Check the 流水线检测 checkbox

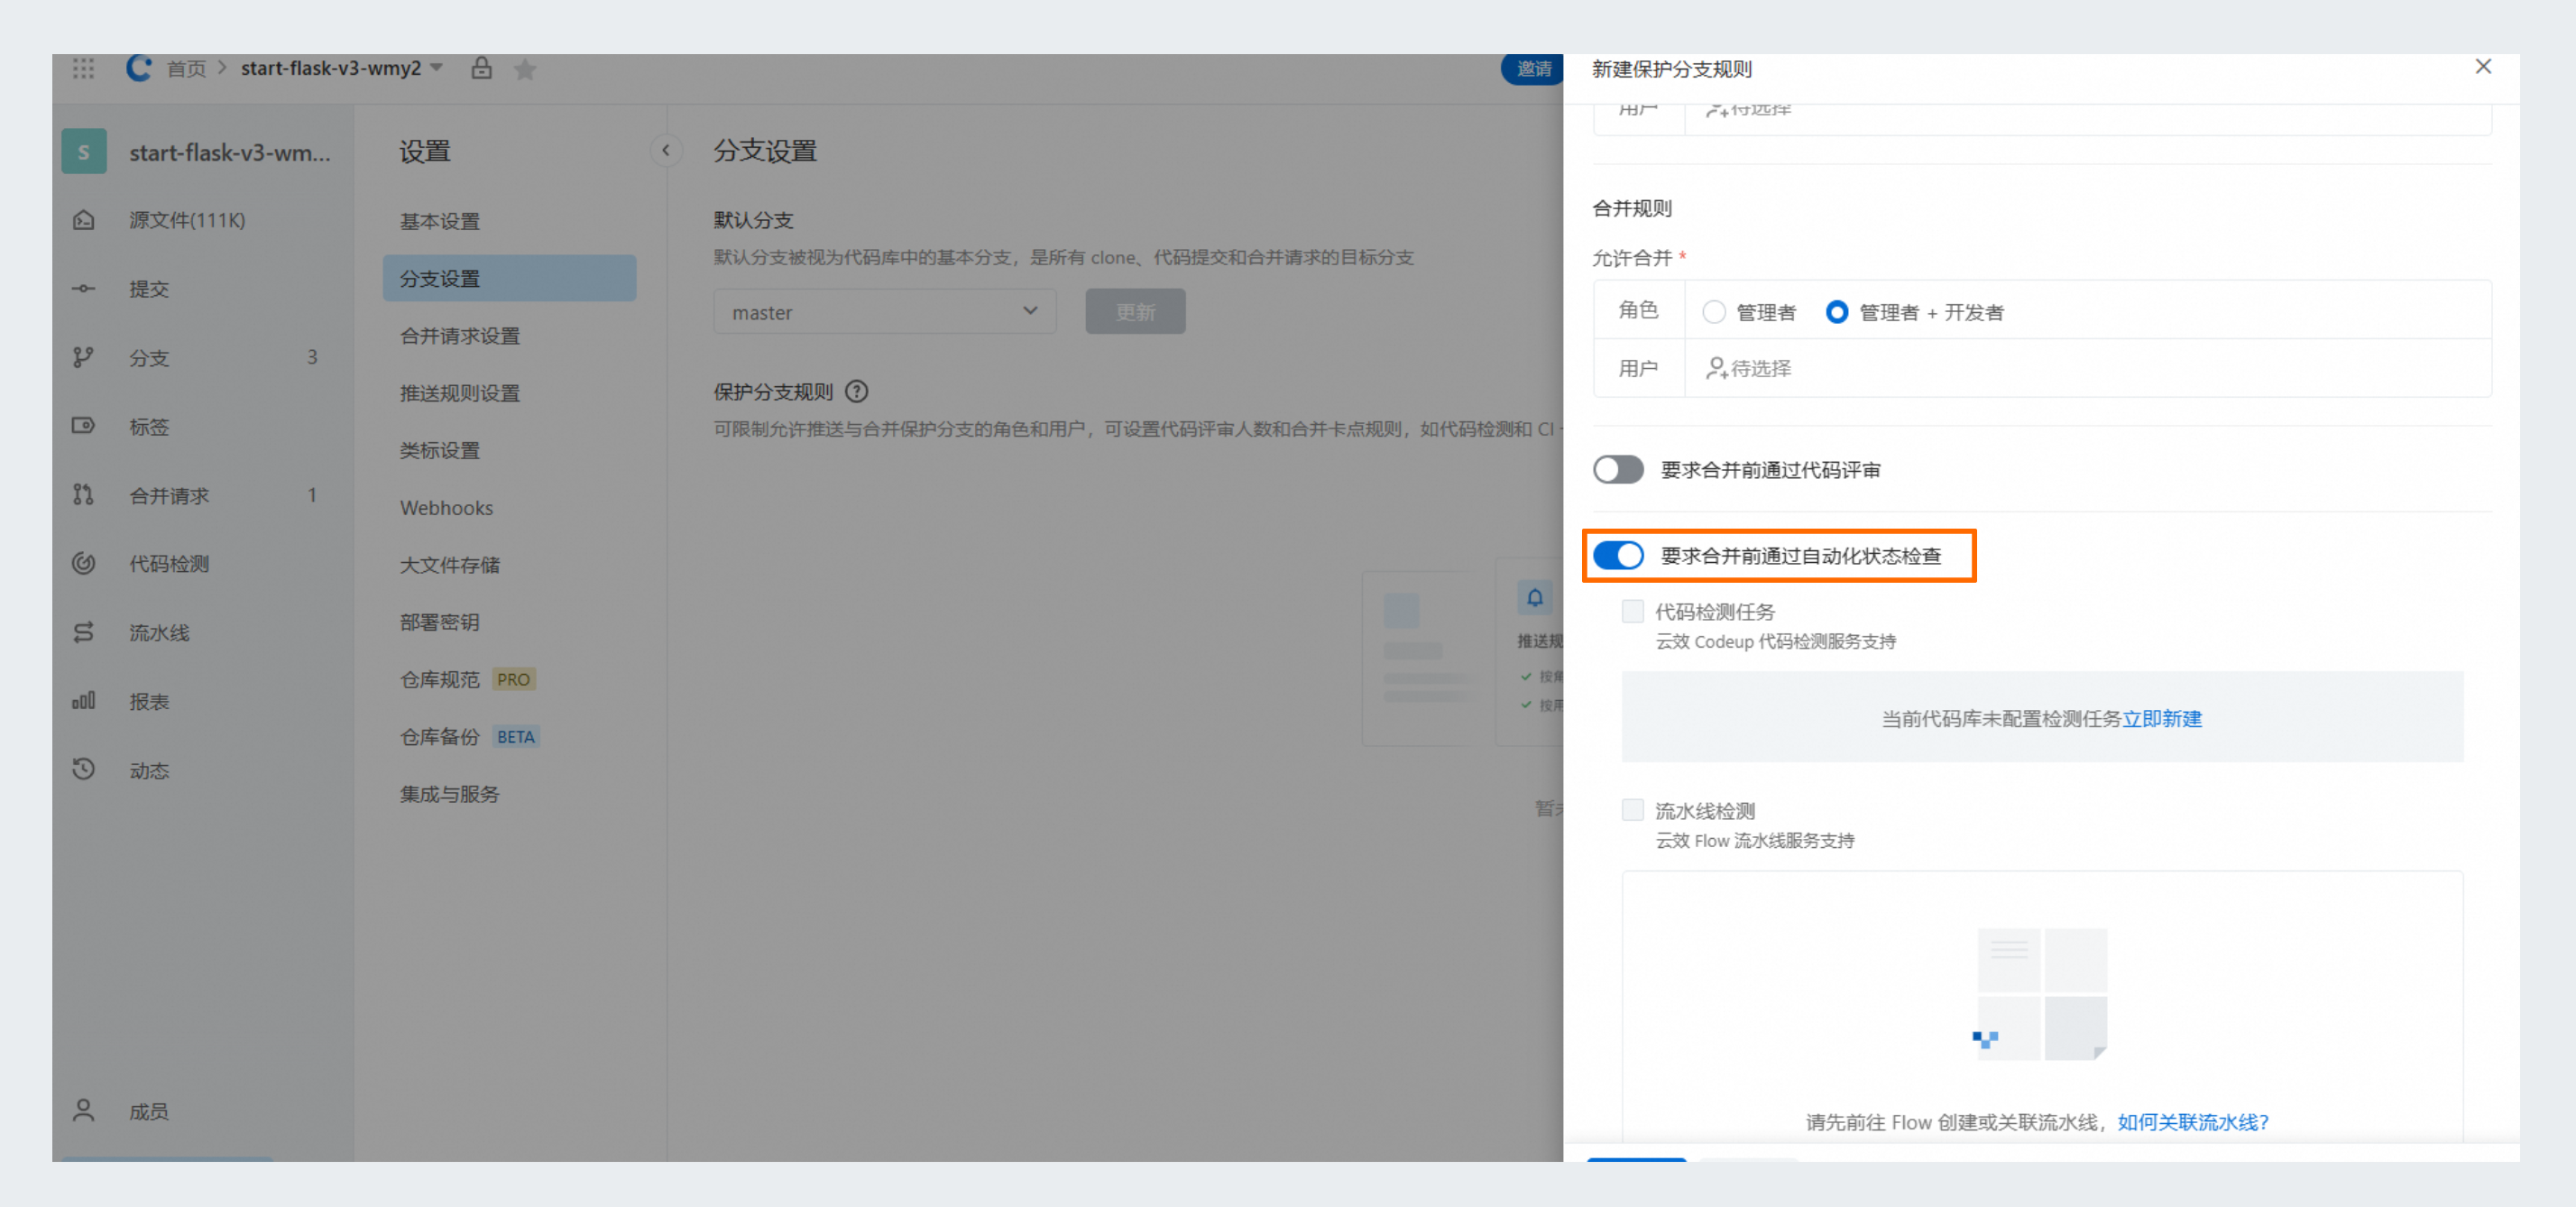coord(1633,810)
